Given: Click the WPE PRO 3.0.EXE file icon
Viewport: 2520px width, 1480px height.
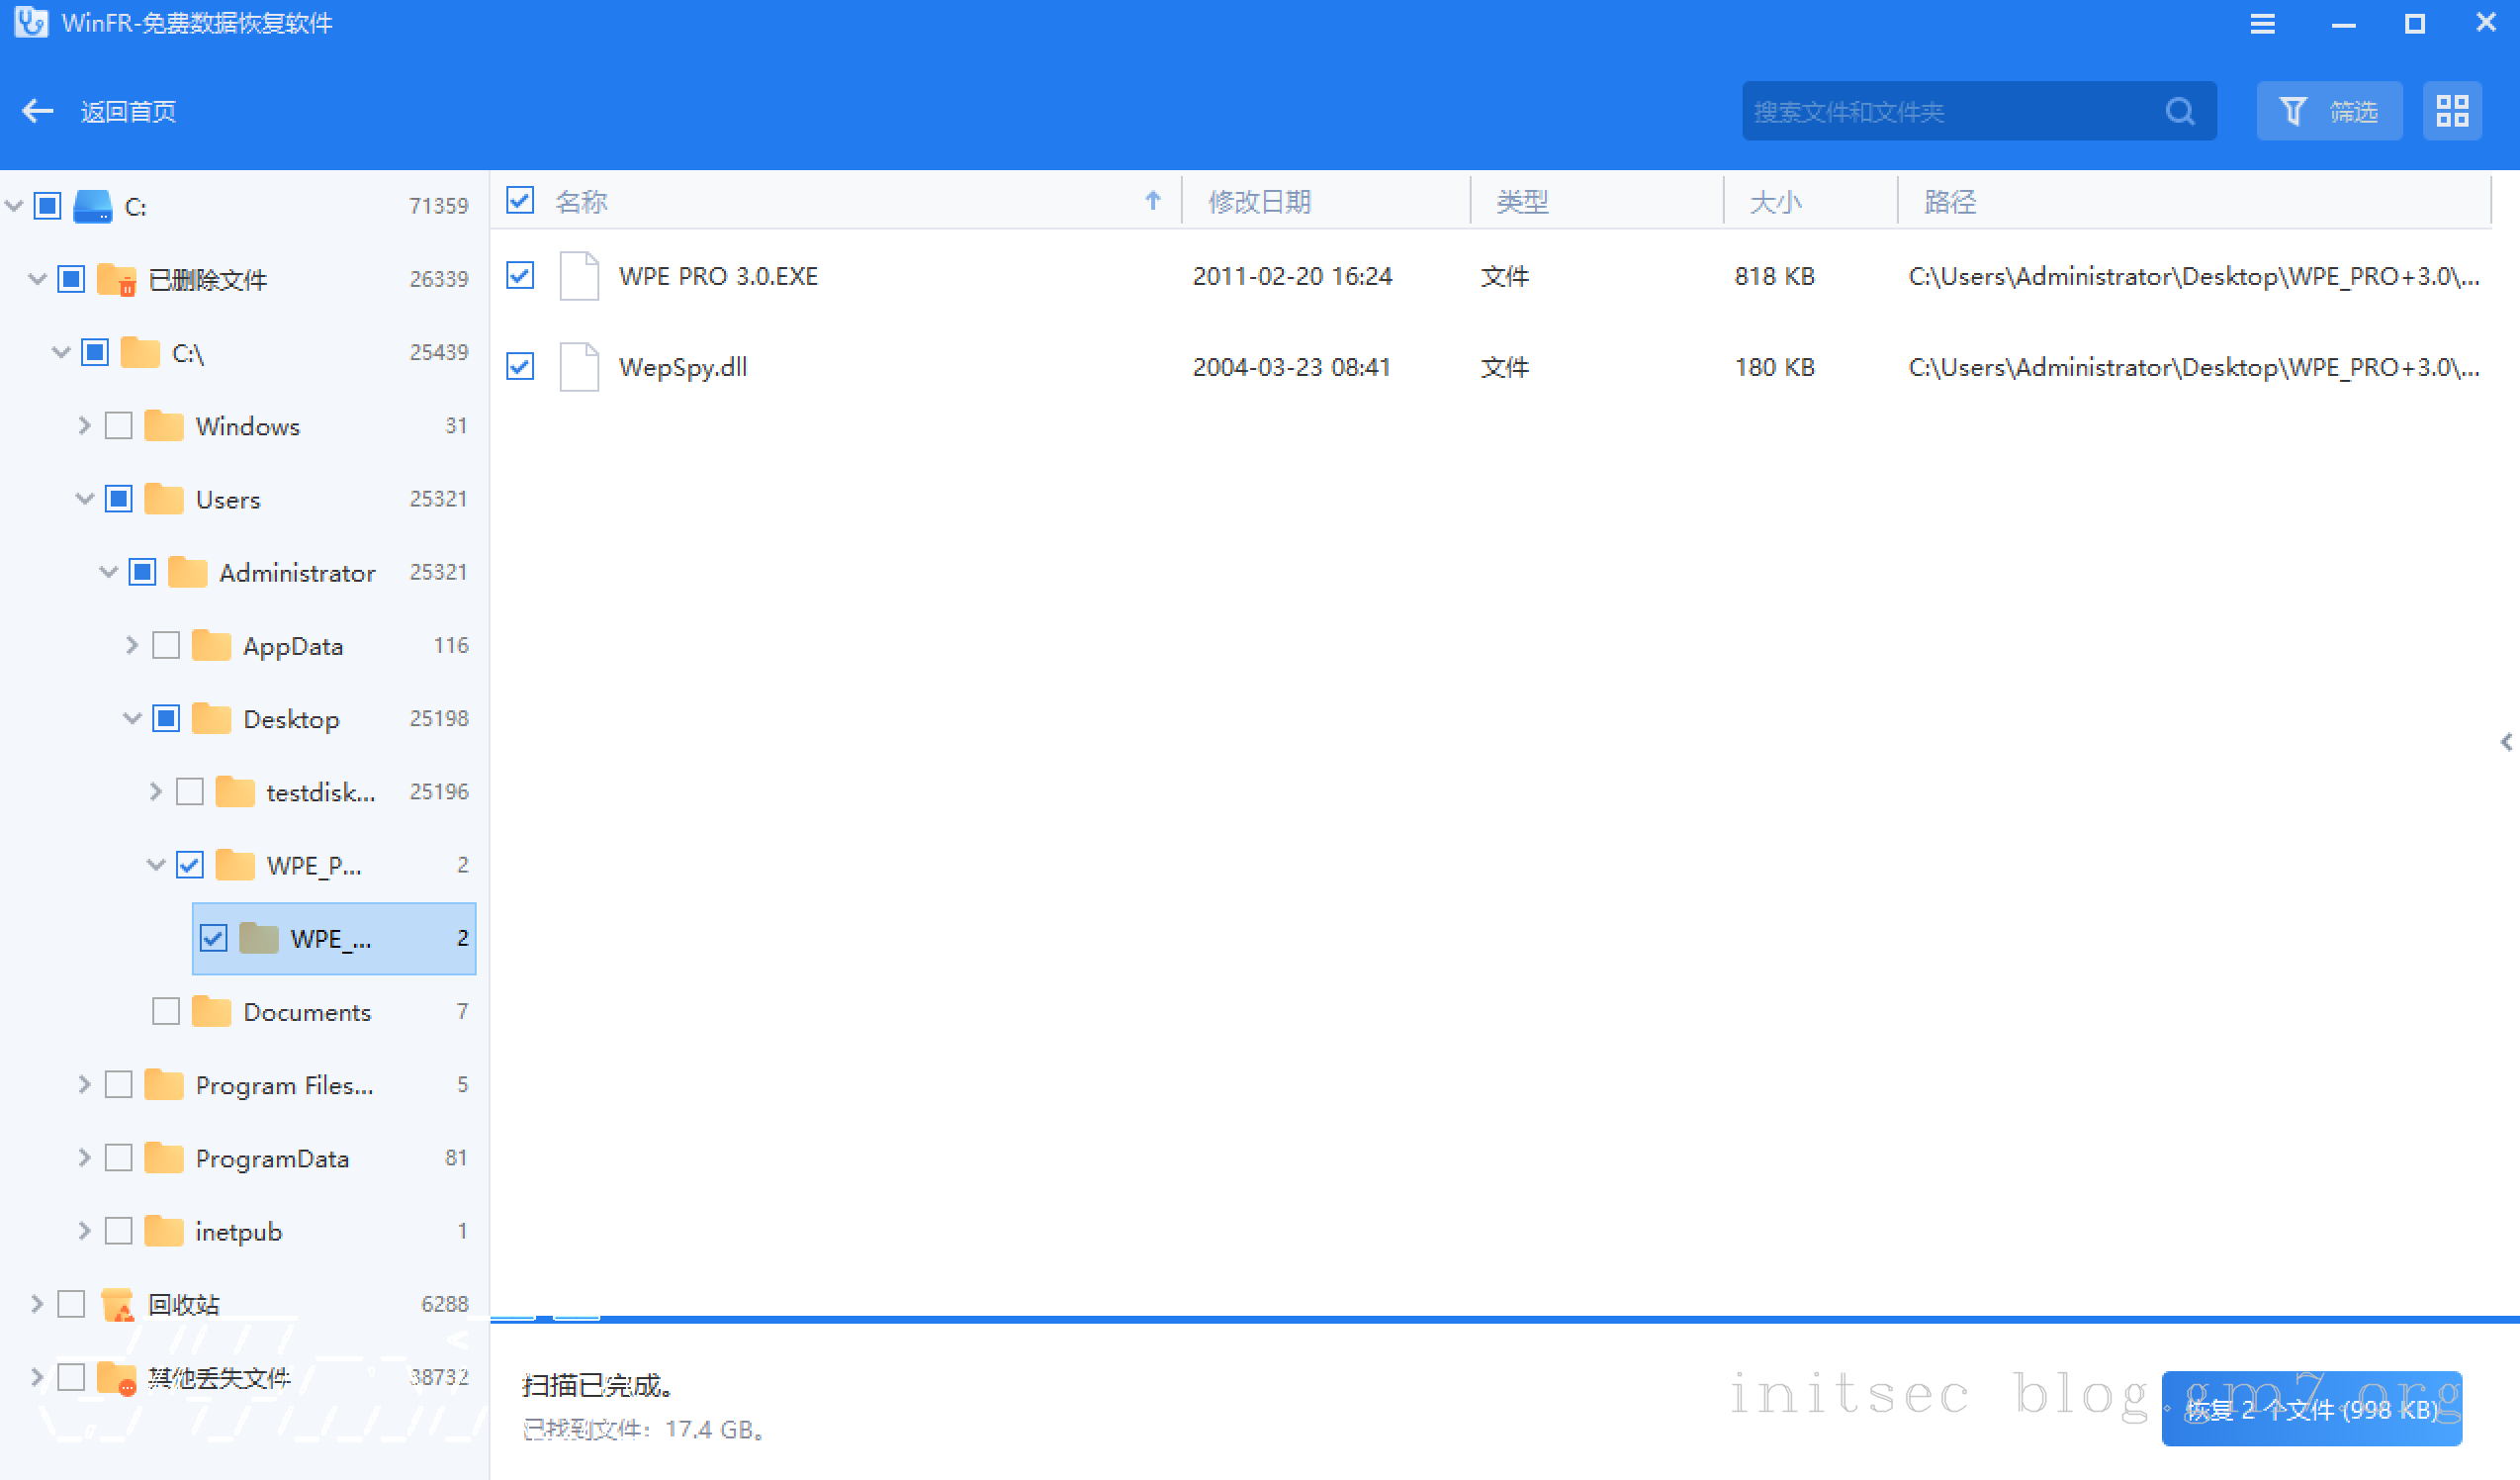Looking at the screenshot, I should (579, 276).
